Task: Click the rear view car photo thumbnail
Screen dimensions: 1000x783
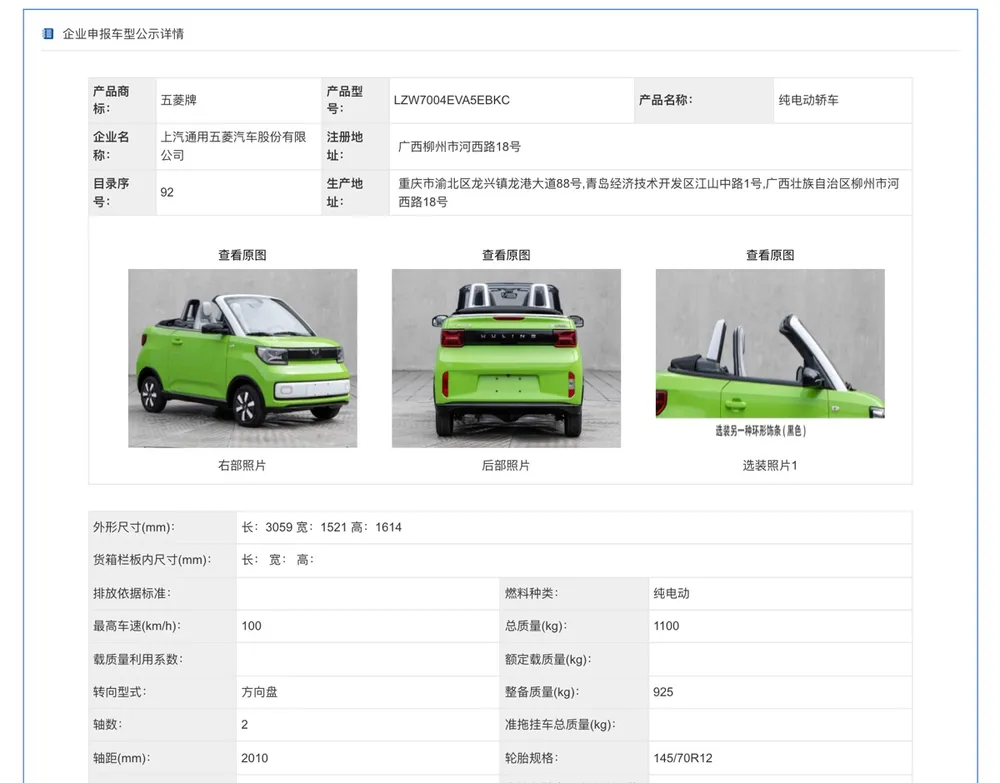Action: [x=506, y=358]
